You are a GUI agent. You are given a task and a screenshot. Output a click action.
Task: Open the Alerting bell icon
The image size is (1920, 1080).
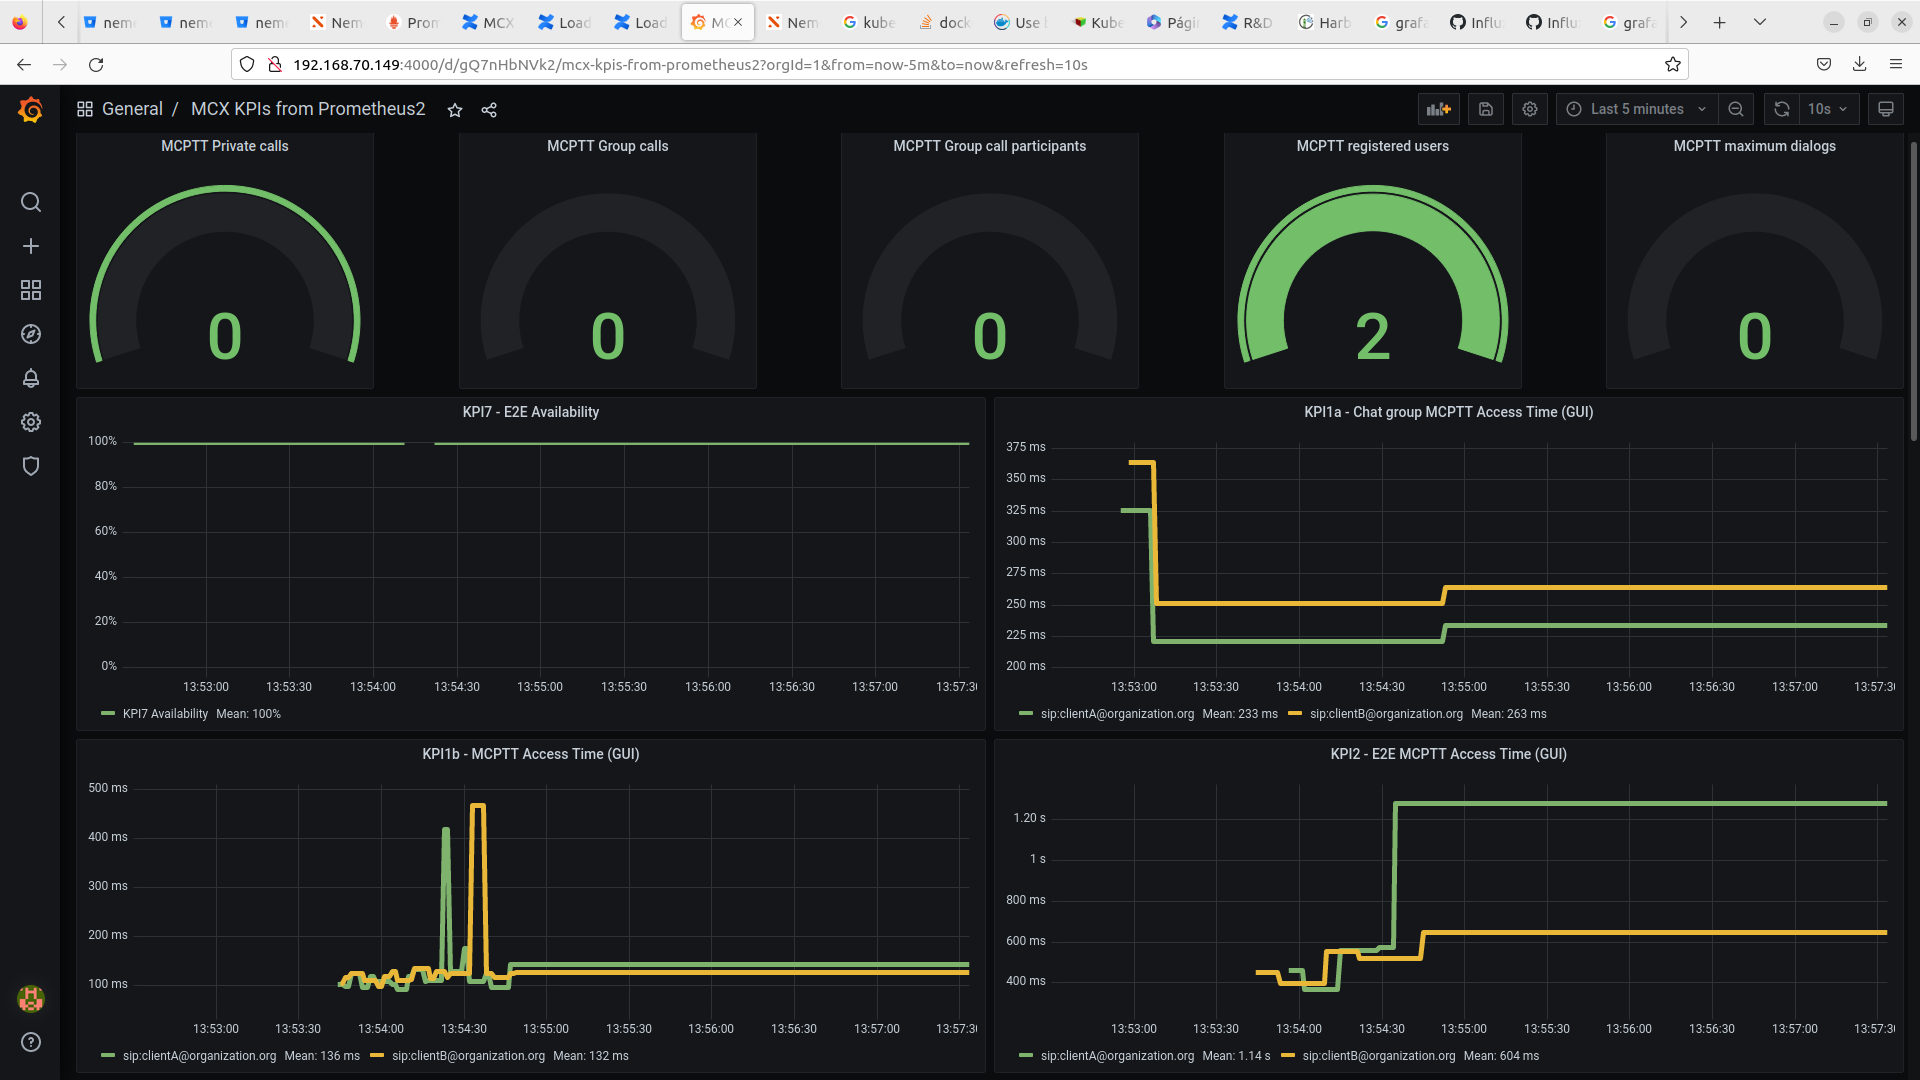(31, 378)
